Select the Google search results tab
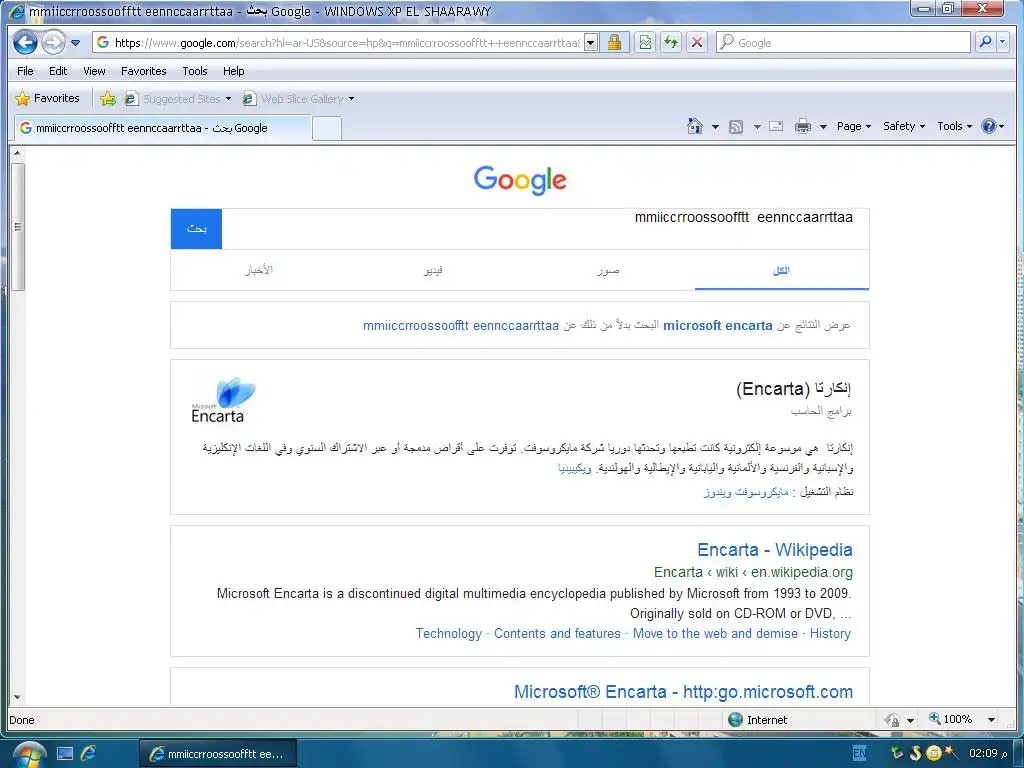 [x=162, y=128]
